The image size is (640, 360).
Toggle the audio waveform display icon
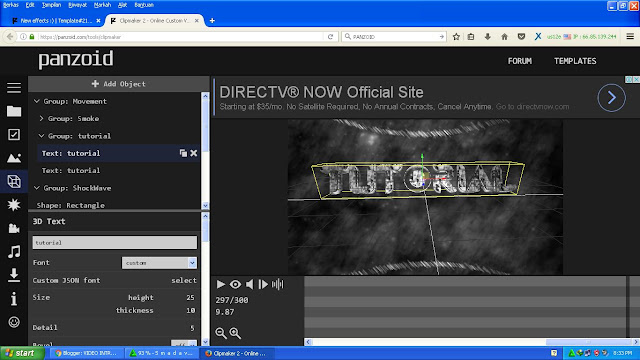pos(278,284)
